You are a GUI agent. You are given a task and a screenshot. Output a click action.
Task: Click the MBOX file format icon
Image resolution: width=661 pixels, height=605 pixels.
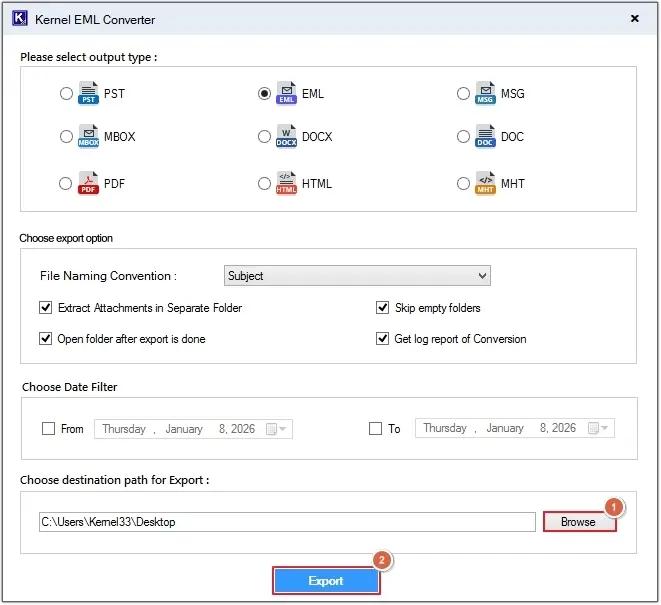tap(89, 137)
